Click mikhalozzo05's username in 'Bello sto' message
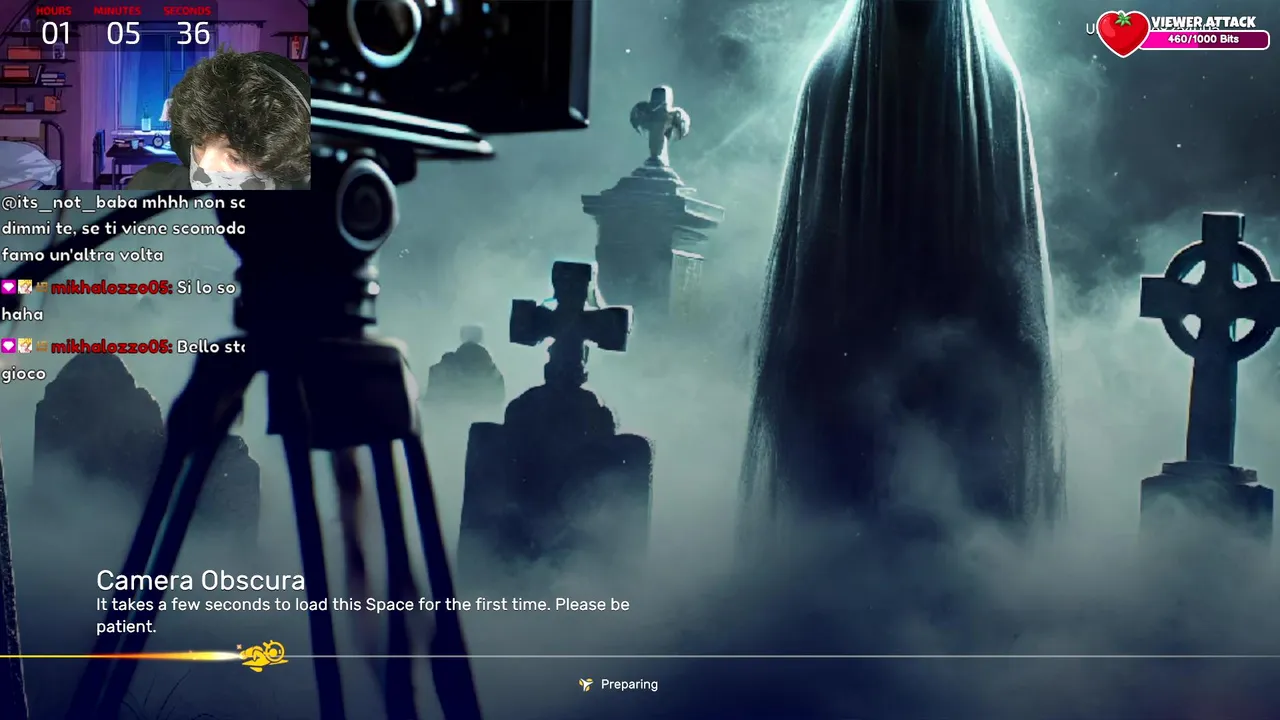This screenshot has height=720, width=1280. point(111,347)
